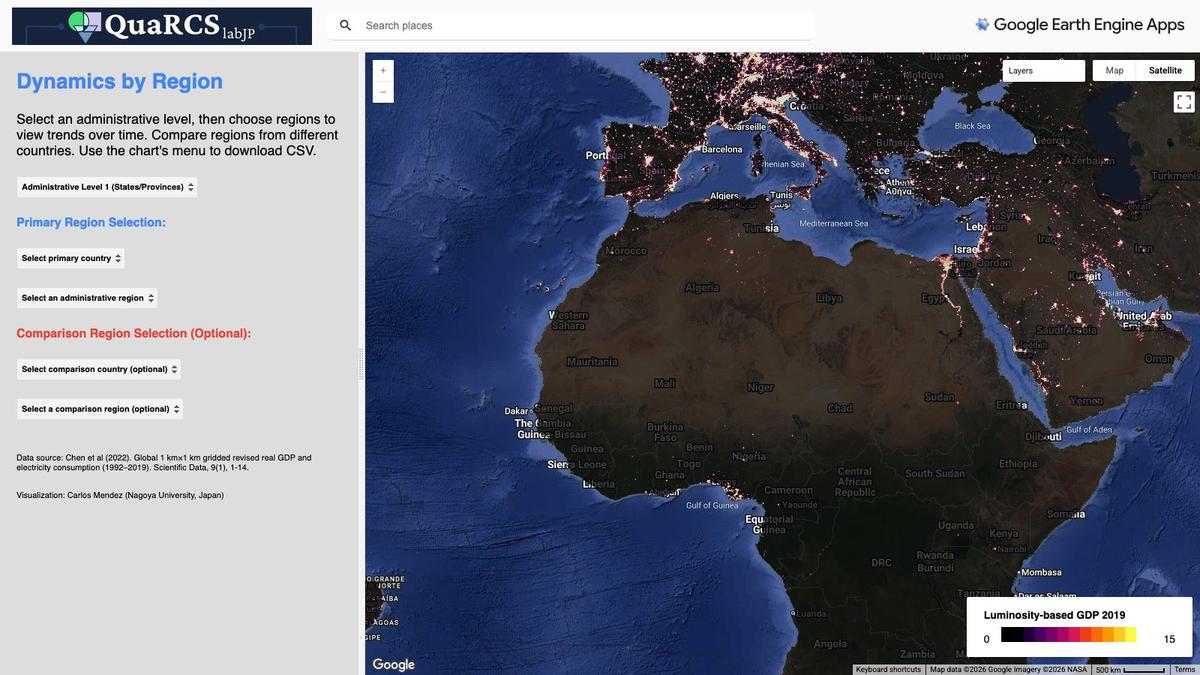Open Keyboard shortcuts
Image resolution: width=1200 pixels, height=675 pixels.
point(889,669)
